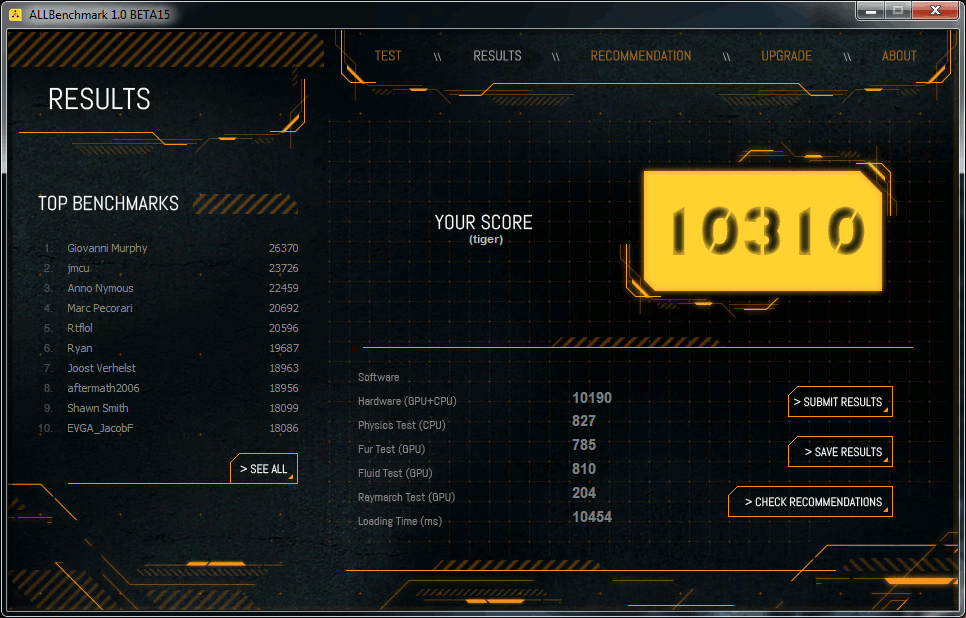Open the RECOMMENDATION tab
Viewport: 966px width, 618px height.
[x=640, y=56]
